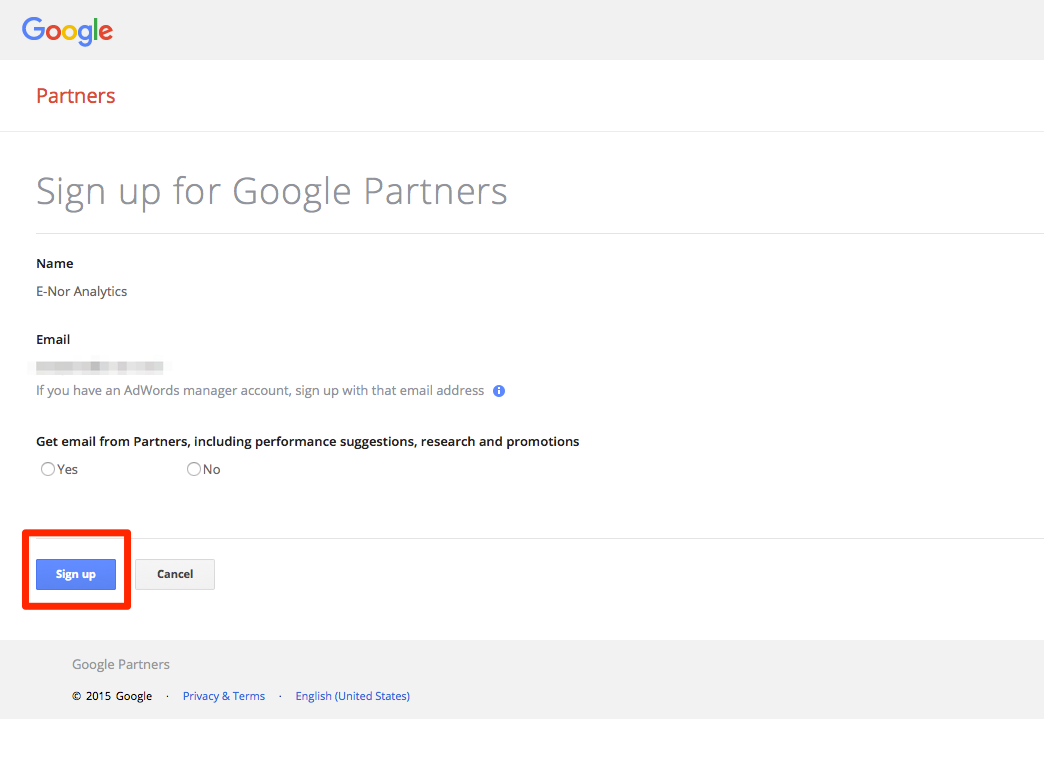The image size is (1044, 777).
Task: Select the multicolored Google icon top left
Action: pos(67,31)
